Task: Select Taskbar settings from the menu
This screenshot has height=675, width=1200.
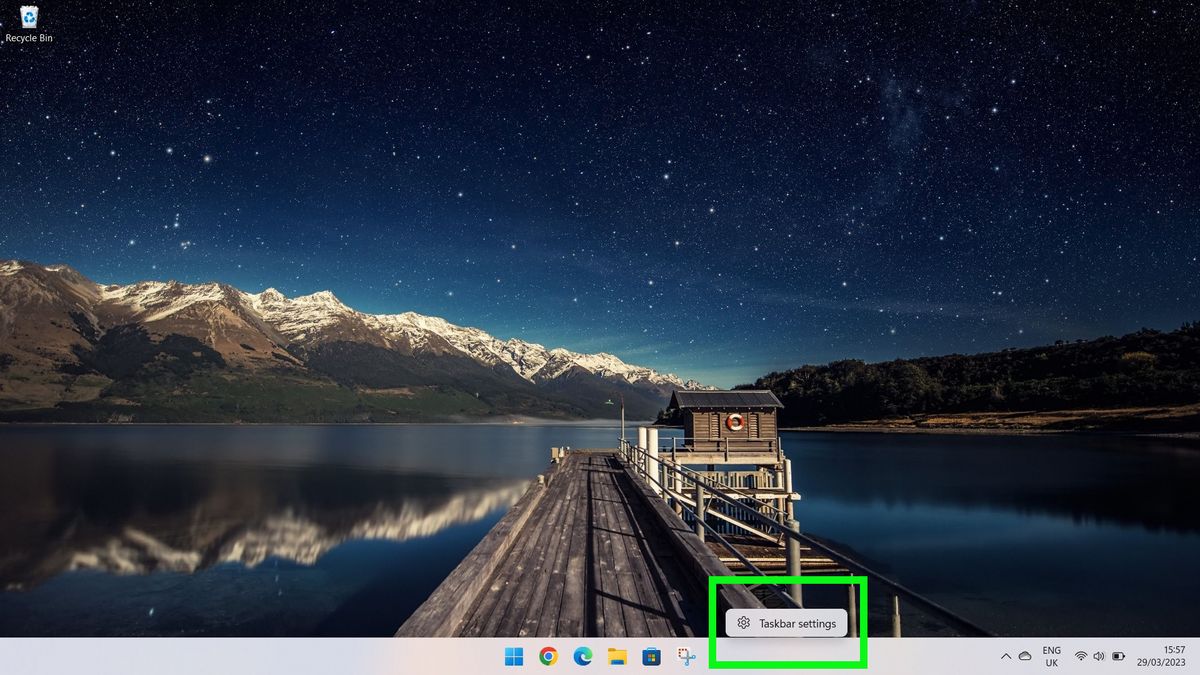Action: click(797, 622)
